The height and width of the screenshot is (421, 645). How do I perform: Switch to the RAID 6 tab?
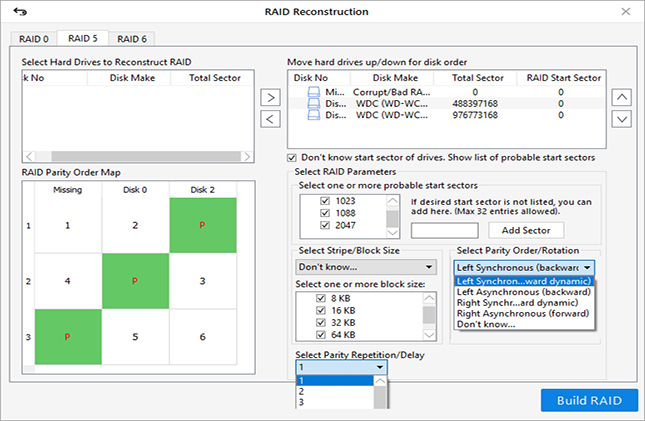coord(129,39)
